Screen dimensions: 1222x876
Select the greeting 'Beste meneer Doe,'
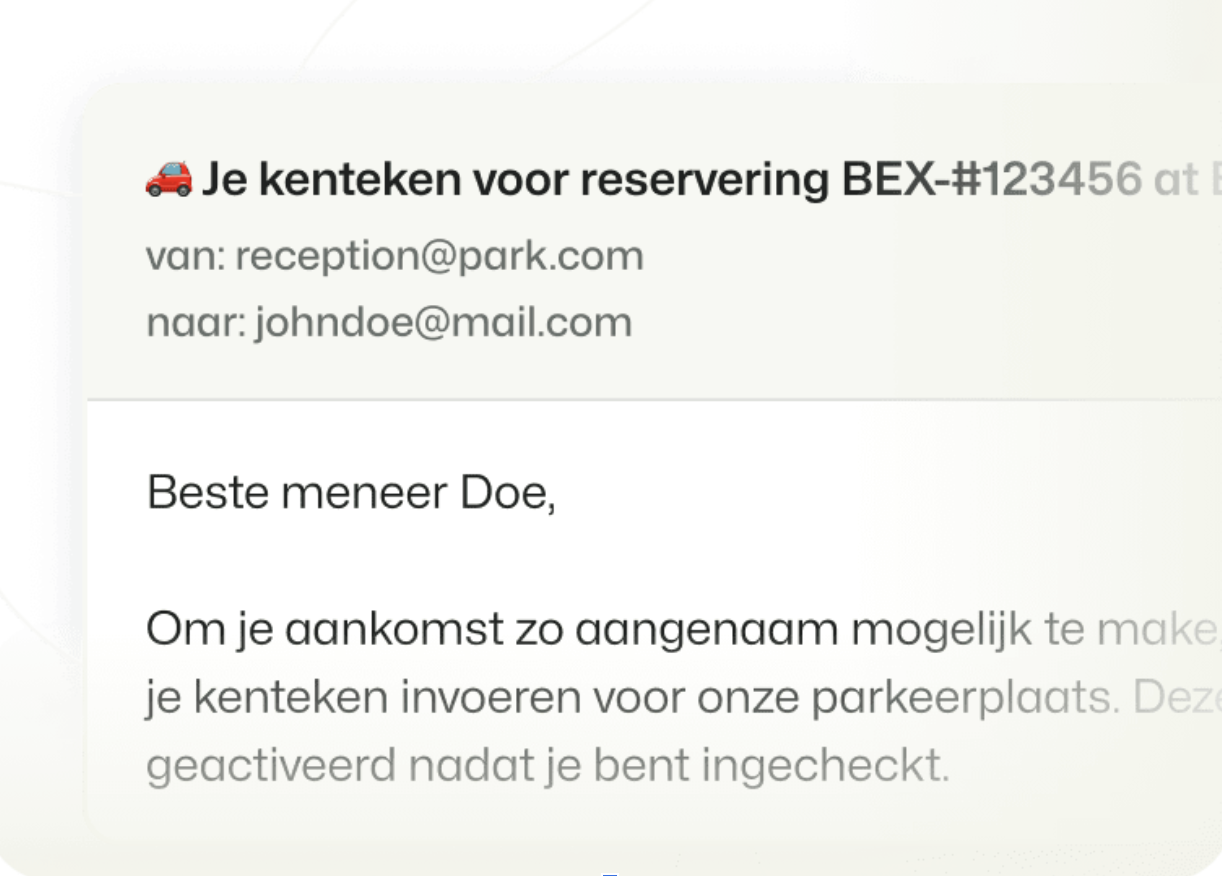pos(351,494)
